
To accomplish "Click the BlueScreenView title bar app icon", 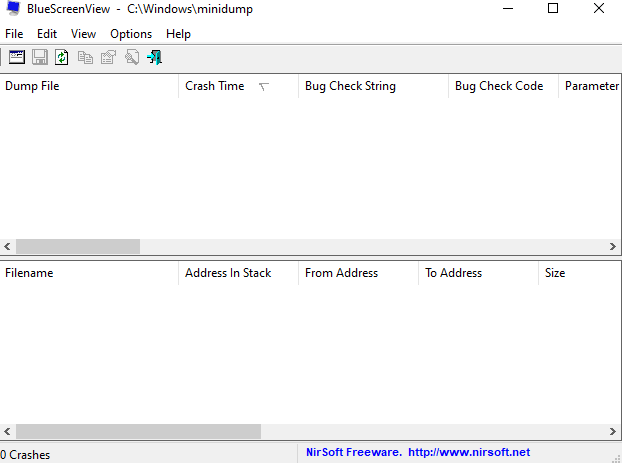I will (x=13, y=8).
